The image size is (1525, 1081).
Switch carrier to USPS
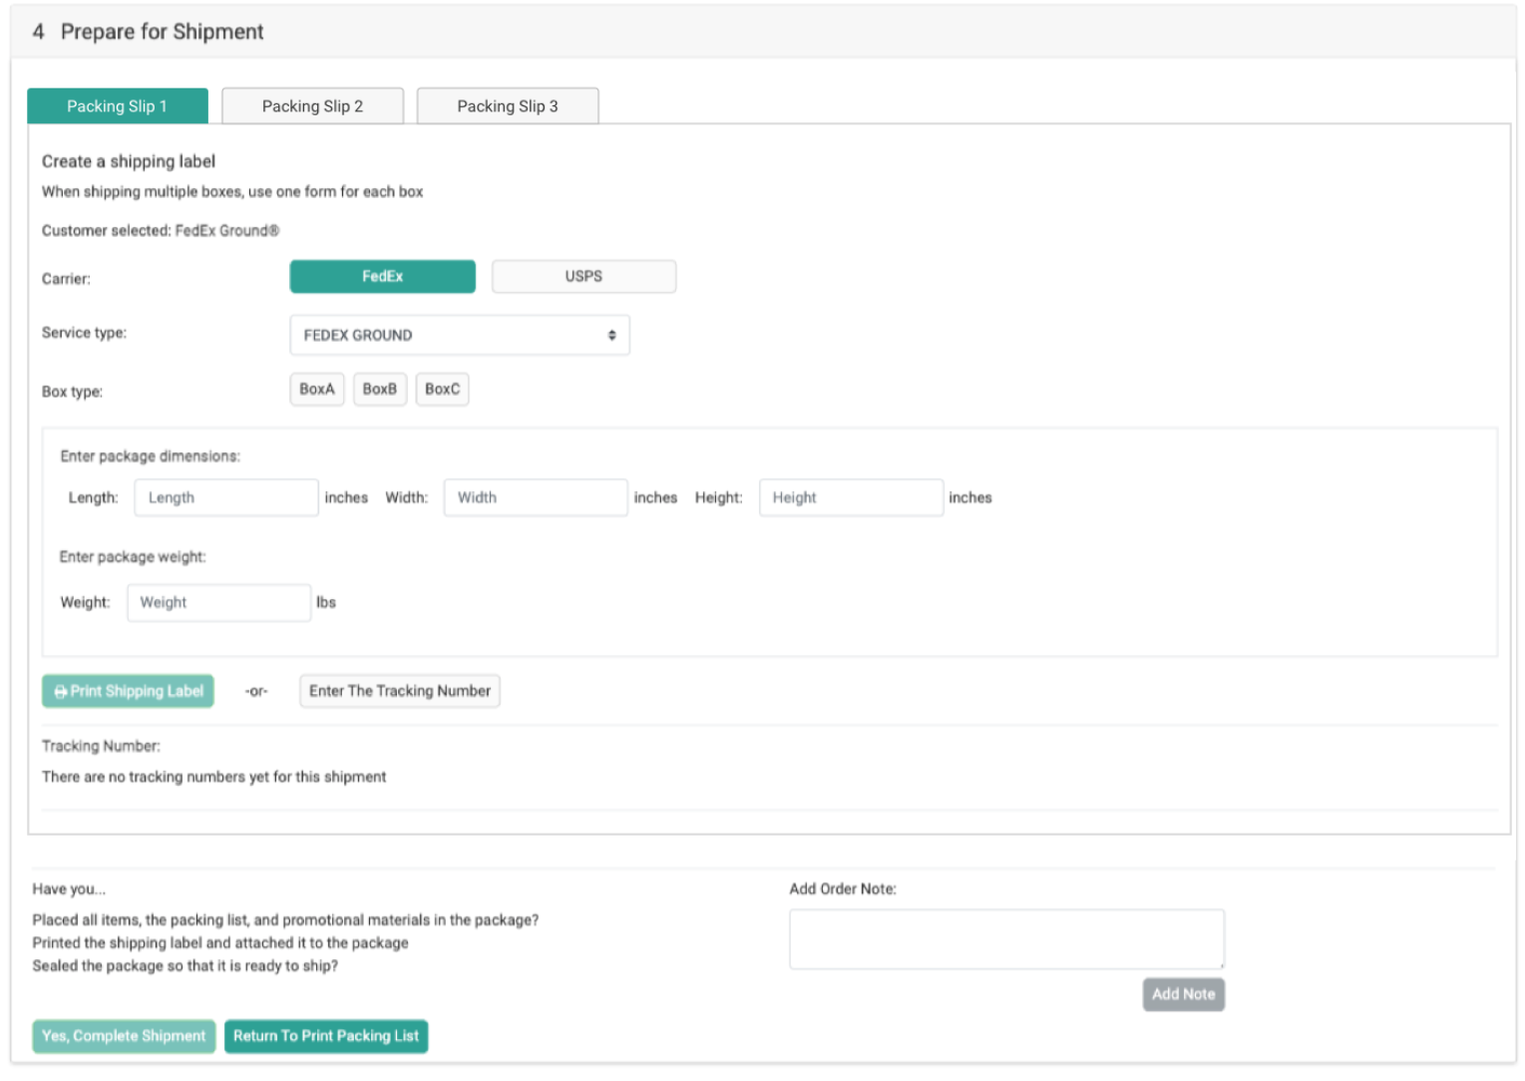pos(583,276)
